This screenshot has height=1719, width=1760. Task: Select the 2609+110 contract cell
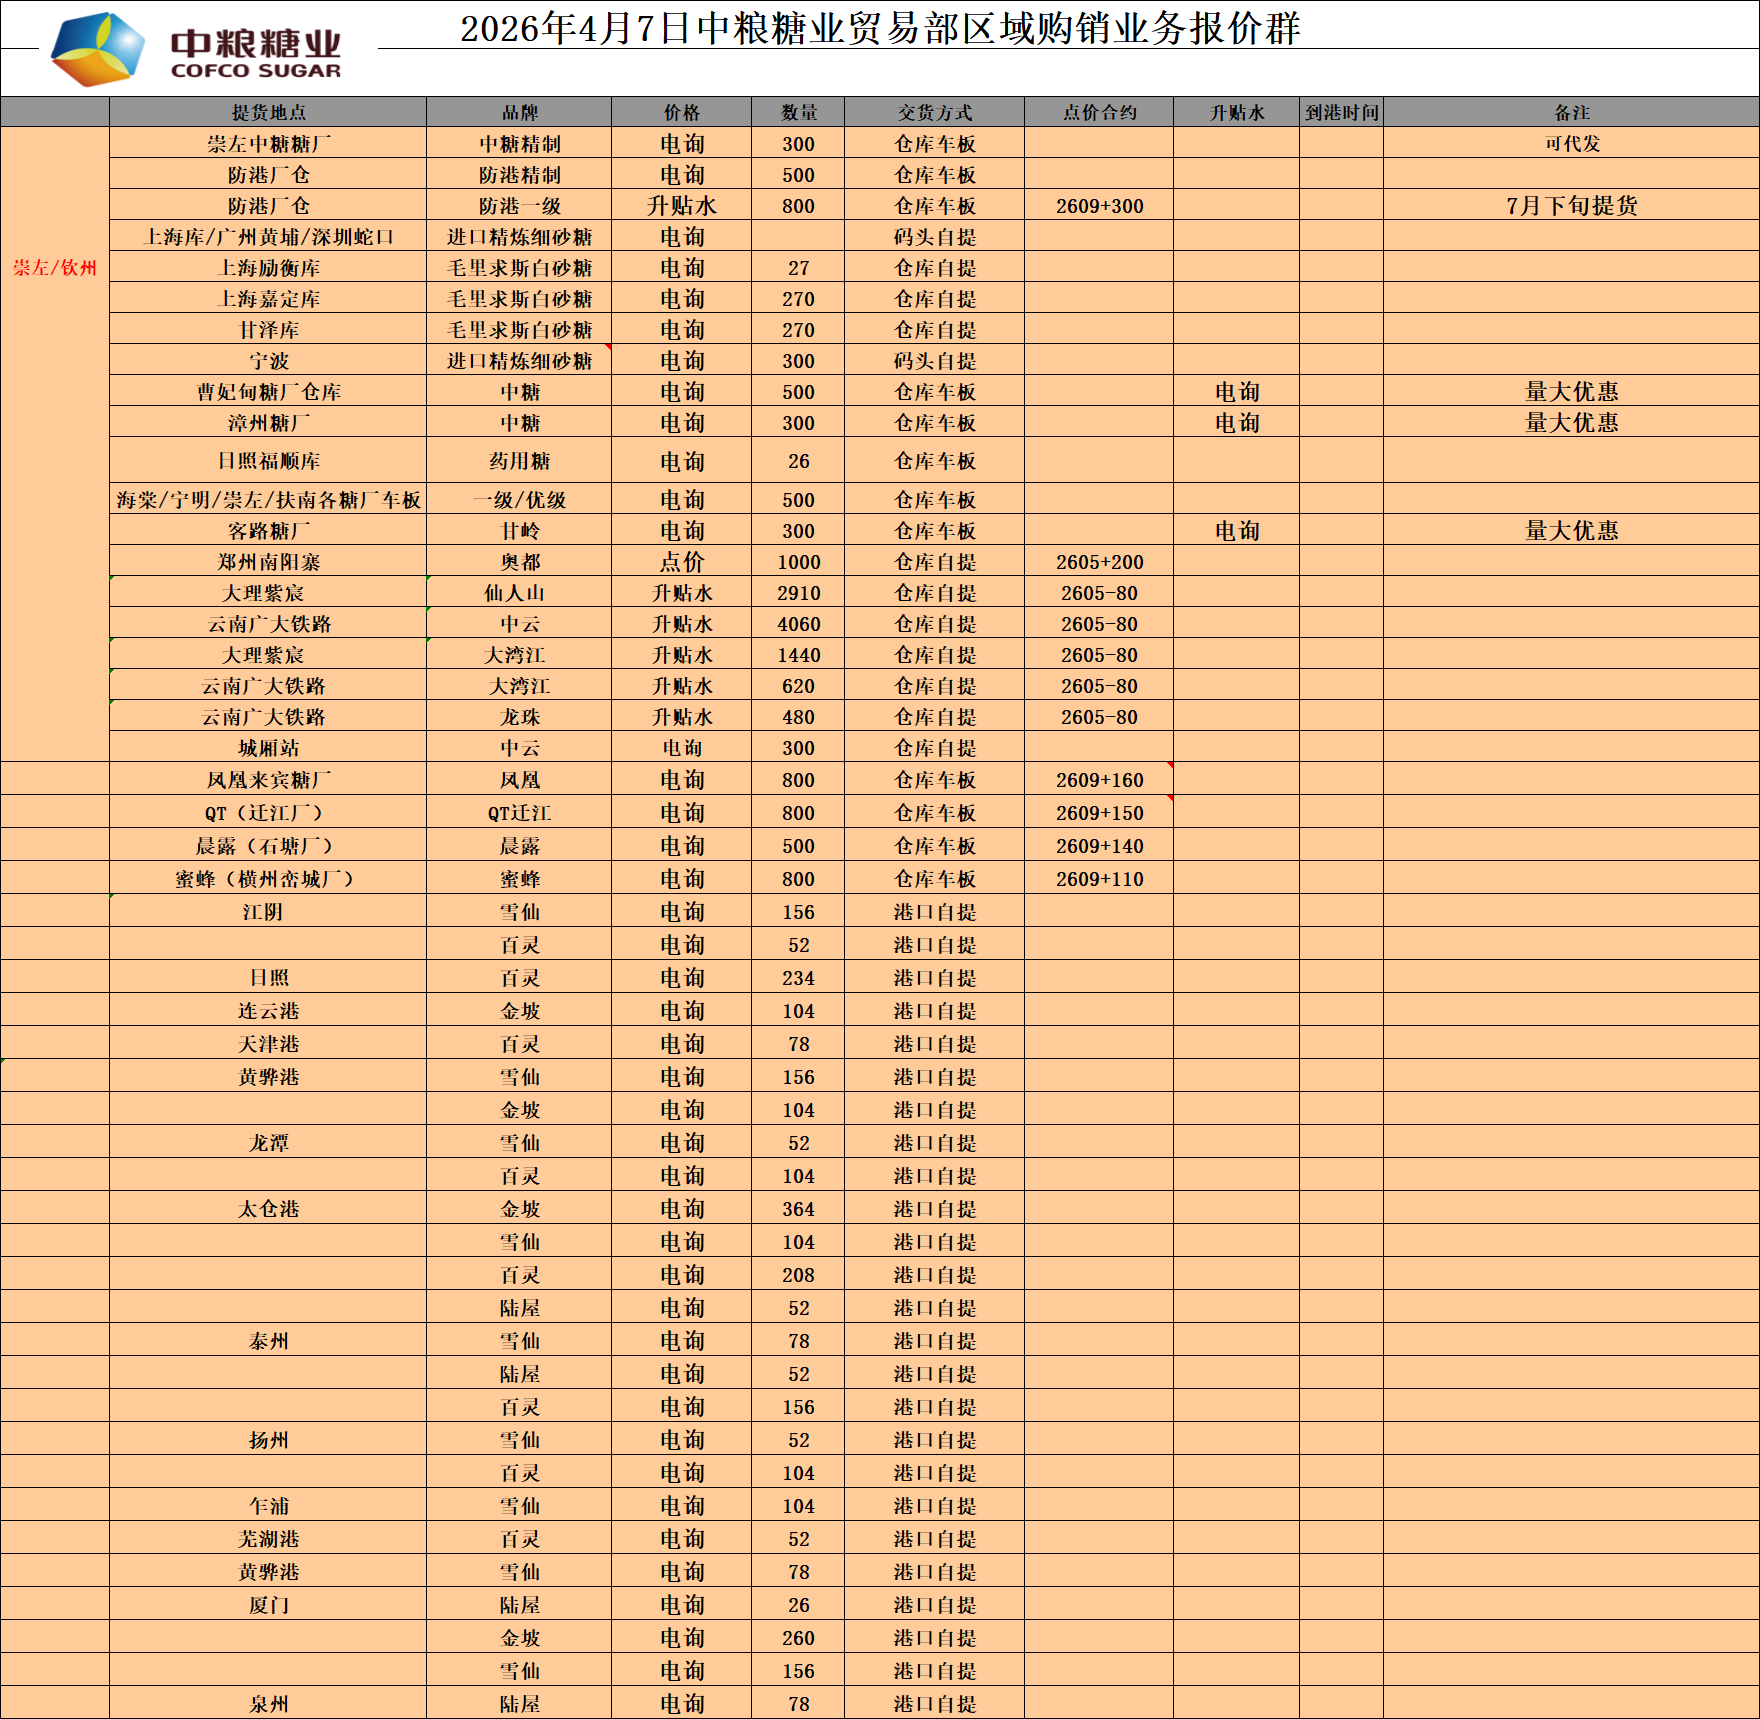pyautogui.click(x=1099, y=878)
